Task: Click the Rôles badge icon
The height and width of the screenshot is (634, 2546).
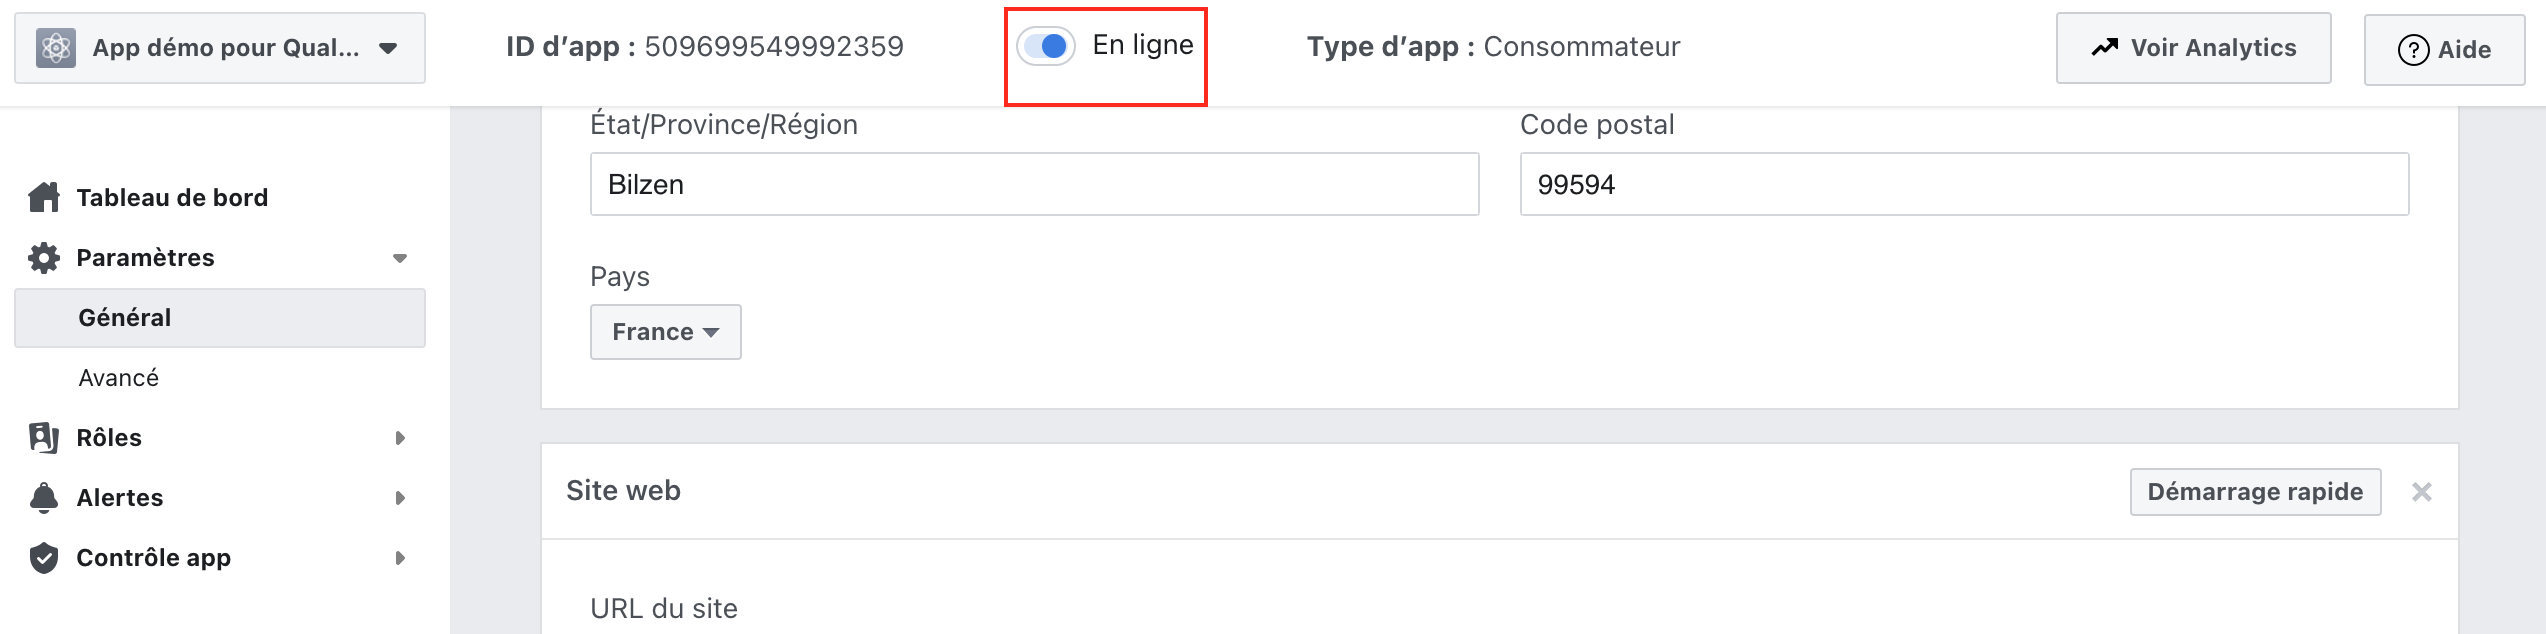Action: point(44,437)
